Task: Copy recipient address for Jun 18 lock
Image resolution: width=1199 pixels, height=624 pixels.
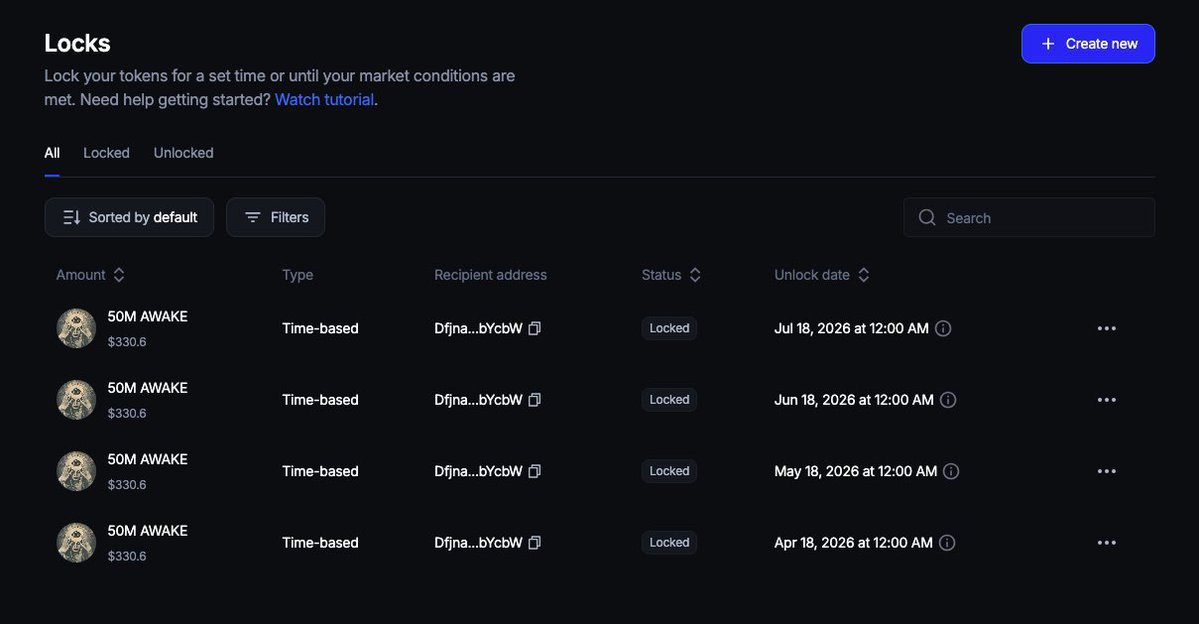Action: click(x=534, y=400)
